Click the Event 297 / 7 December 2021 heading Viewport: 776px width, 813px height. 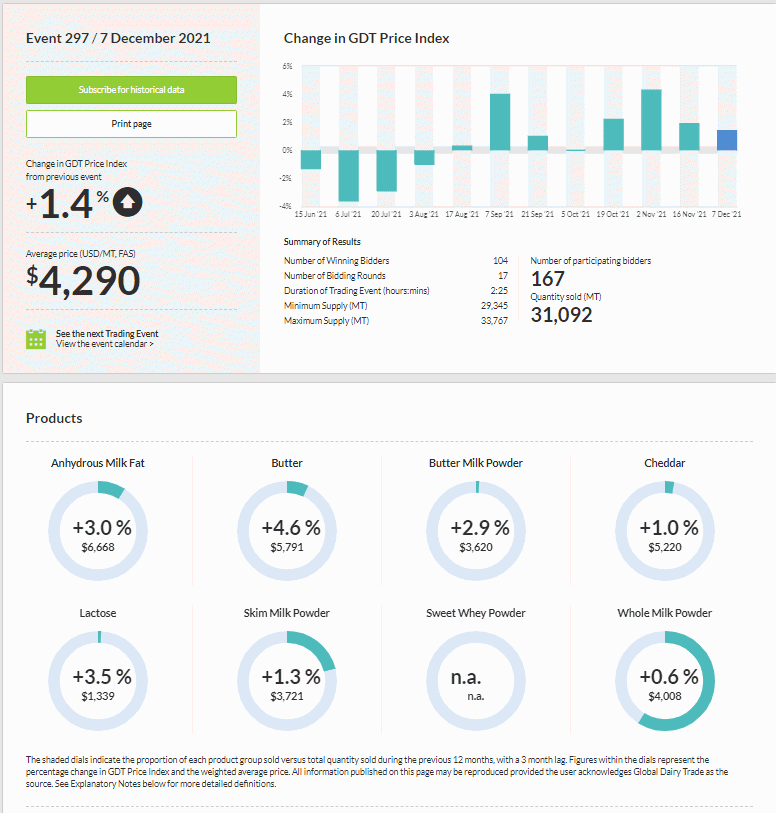[118, 38]
